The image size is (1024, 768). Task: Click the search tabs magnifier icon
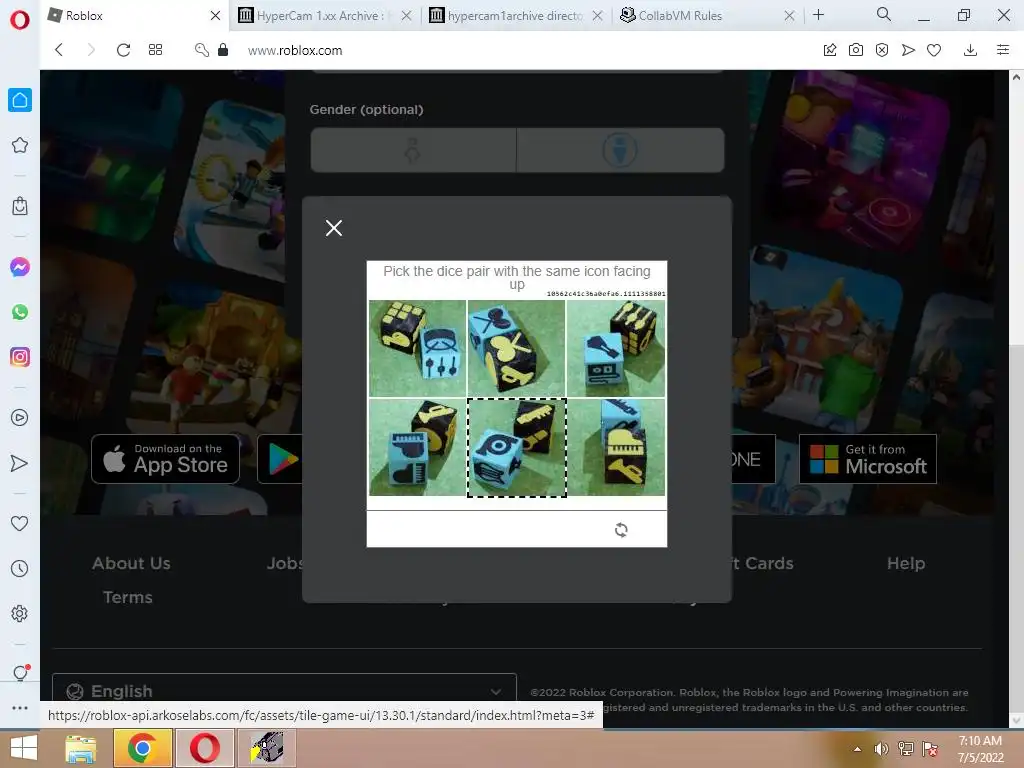coord(884,14)
